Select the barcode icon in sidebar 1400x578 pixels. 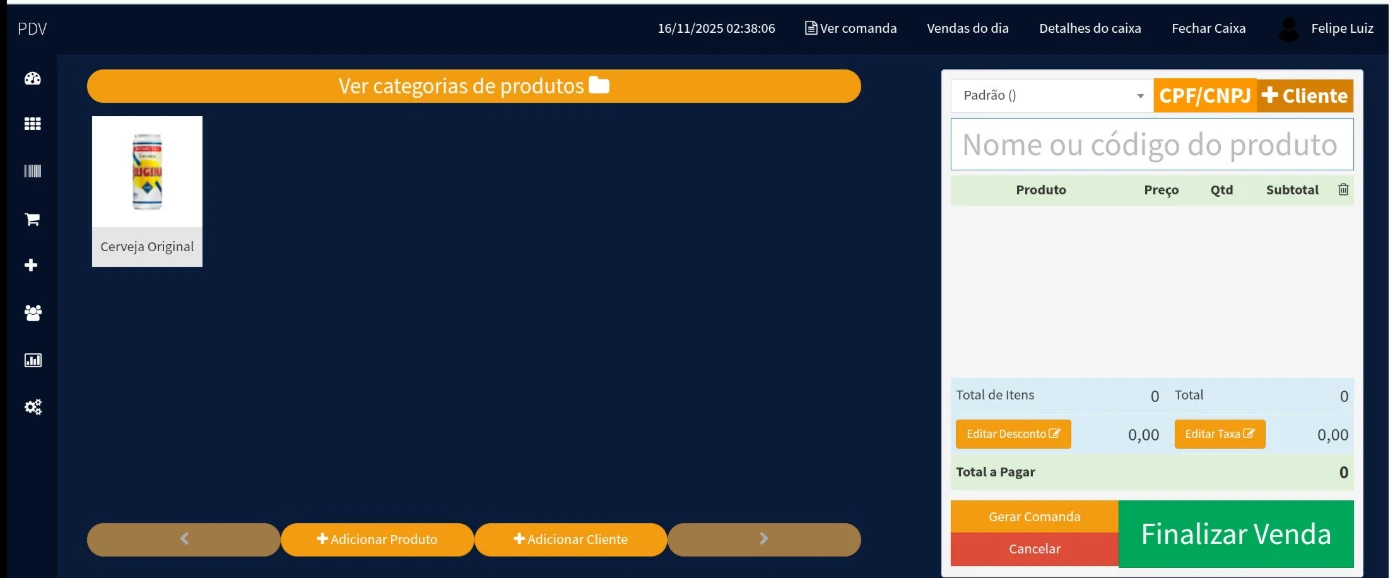point(33,171)
